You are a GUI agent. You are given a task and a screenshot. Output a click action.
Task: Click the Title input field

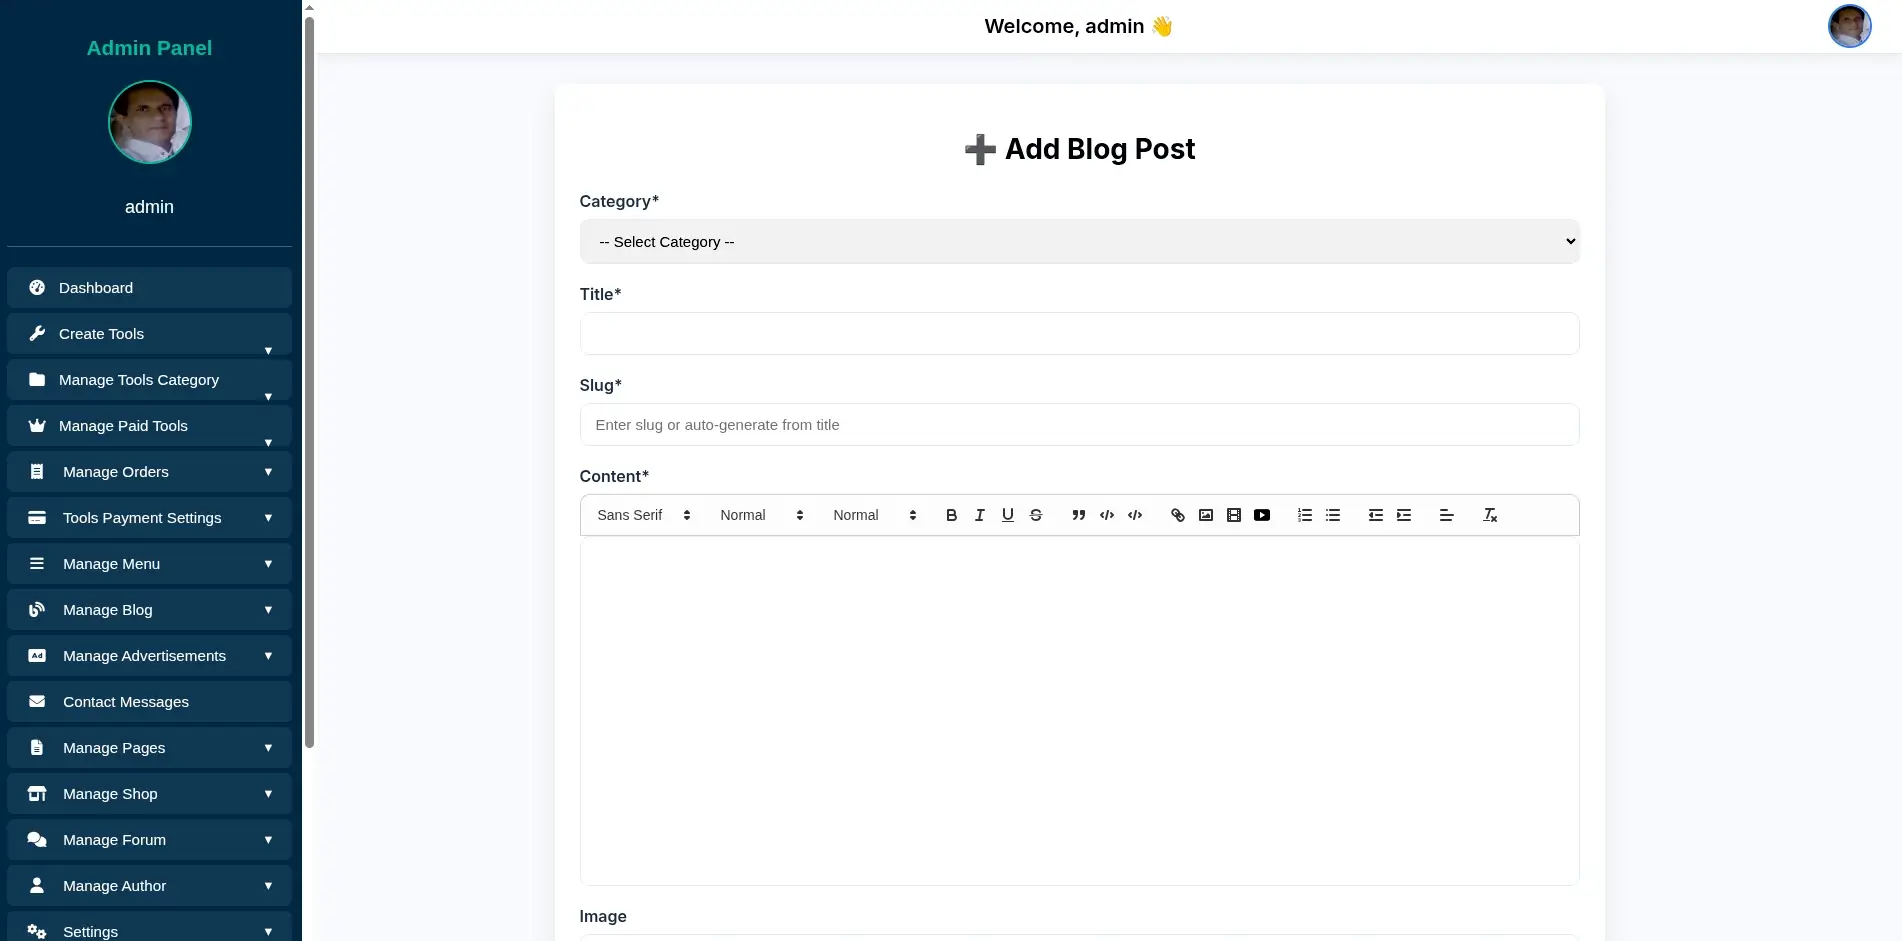(1079, 334)
